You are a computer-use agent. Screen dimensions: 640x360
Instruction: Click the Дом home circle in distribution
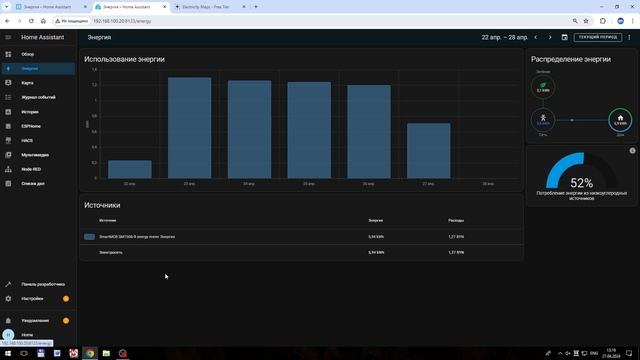620,120
